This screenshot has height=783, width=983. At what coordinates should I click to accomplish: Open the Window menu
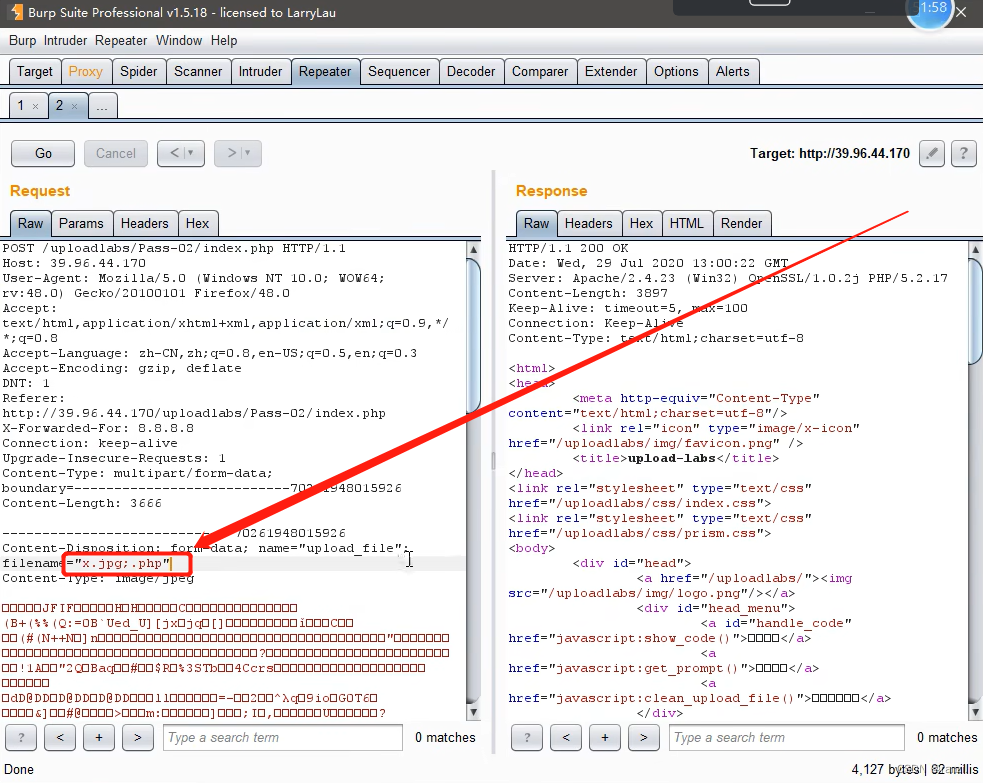click(179, 41)
